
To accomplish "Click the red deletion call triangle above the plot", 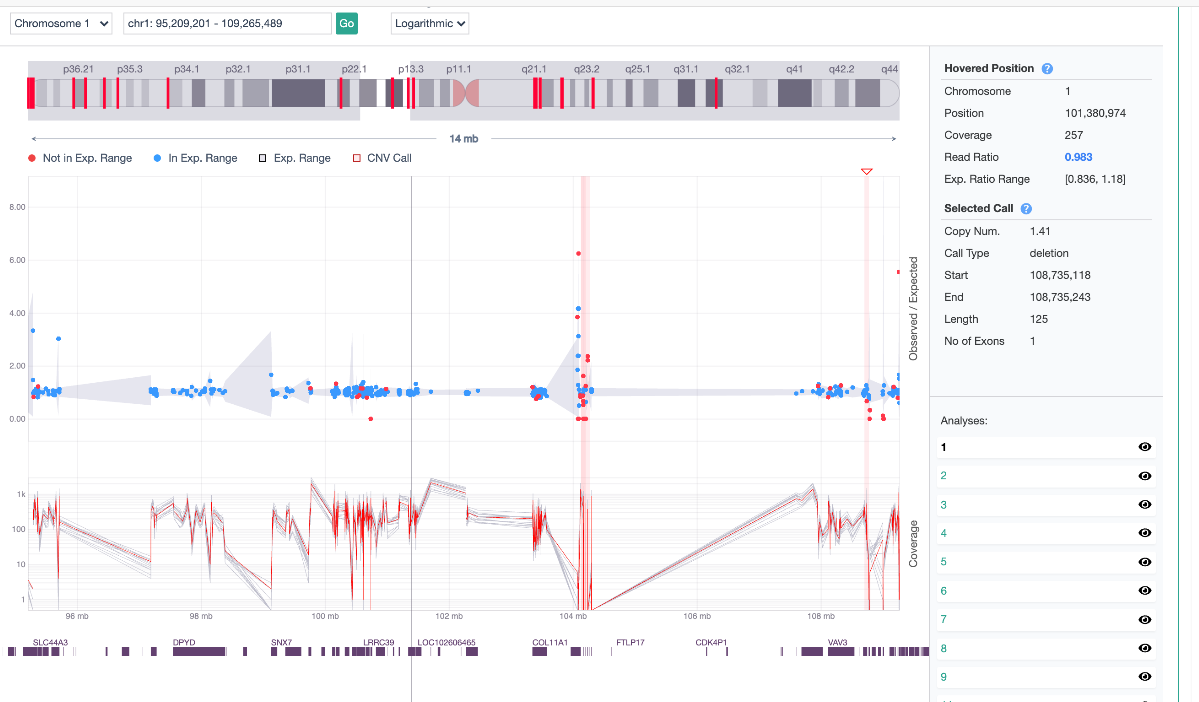I will coord(866,172).
